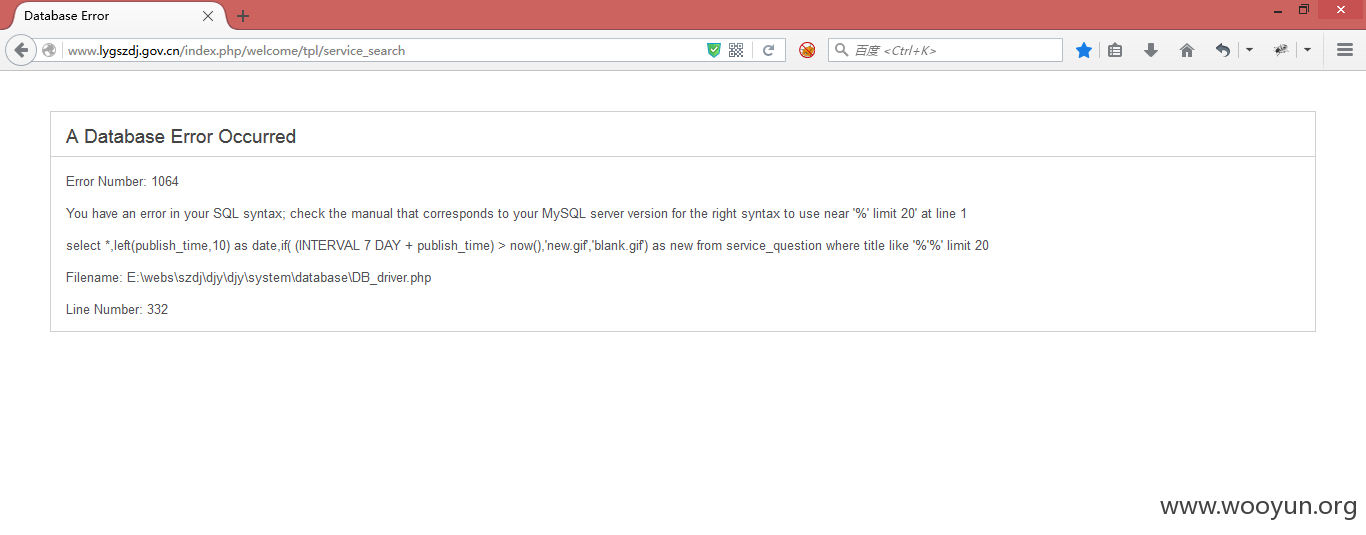
Task: Minimize the browser window
Action: click(x=1278, y=10)
